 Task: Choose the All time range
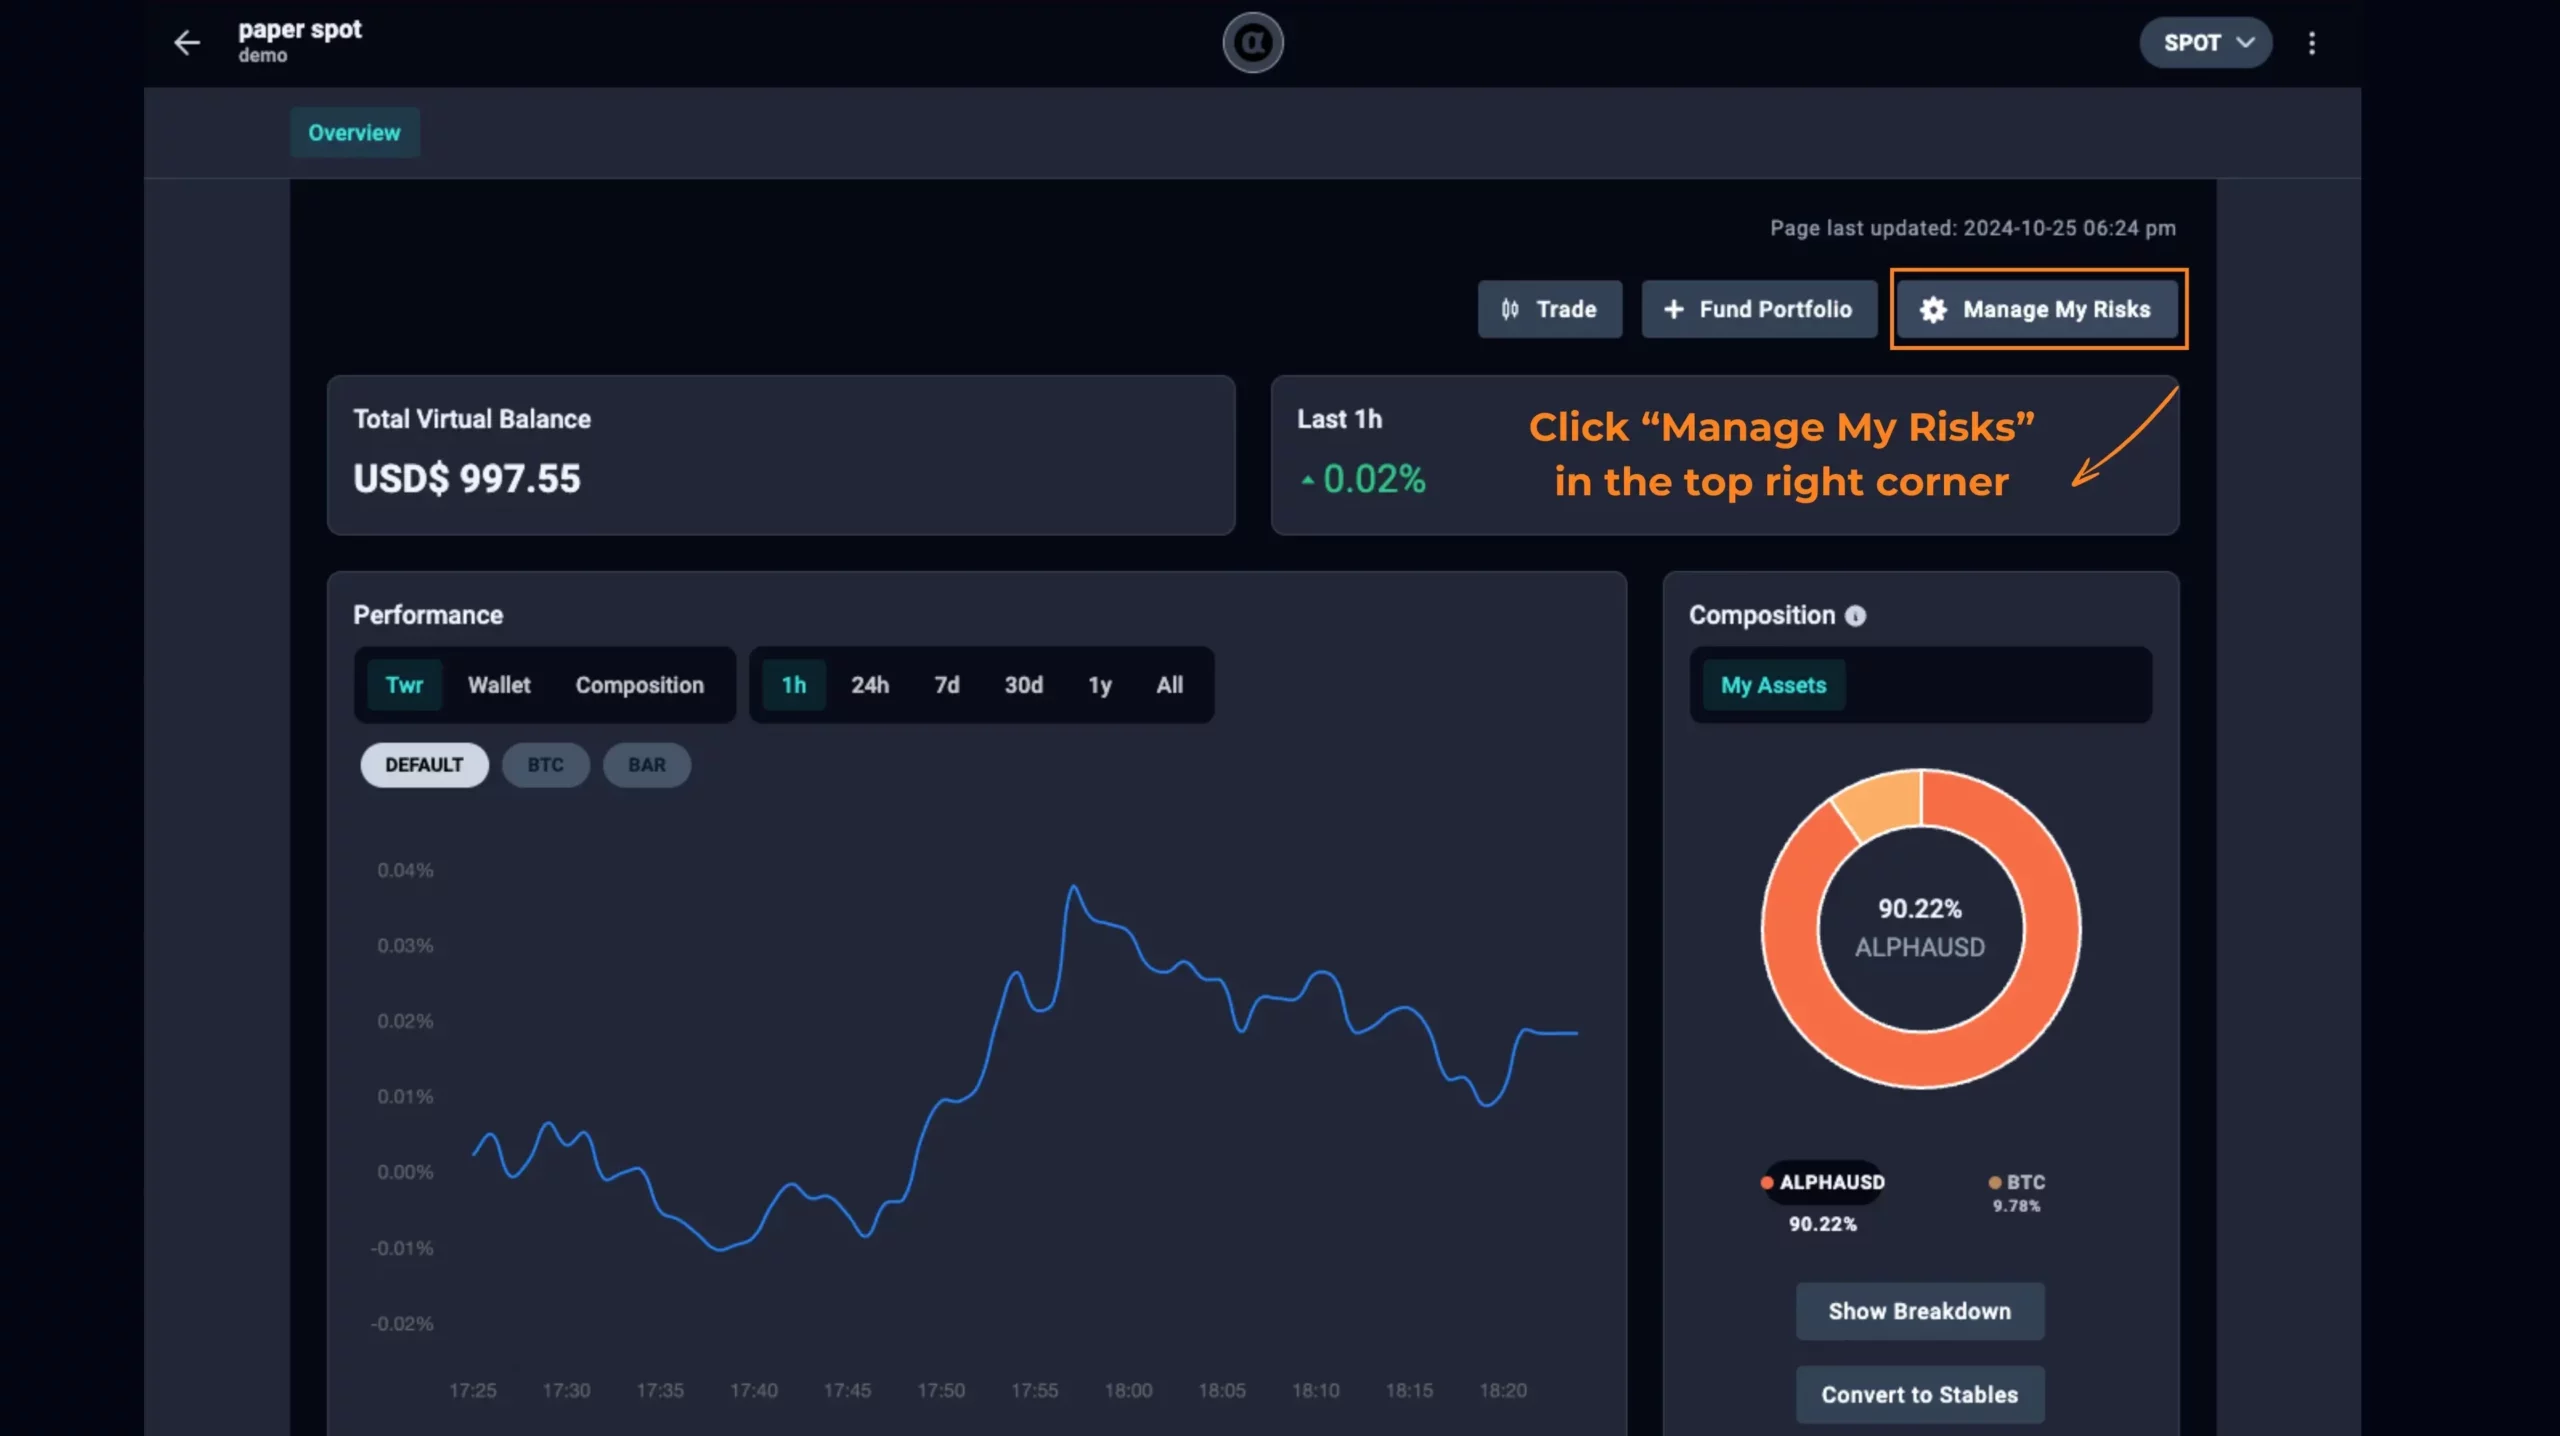(x=1169, y=685)
